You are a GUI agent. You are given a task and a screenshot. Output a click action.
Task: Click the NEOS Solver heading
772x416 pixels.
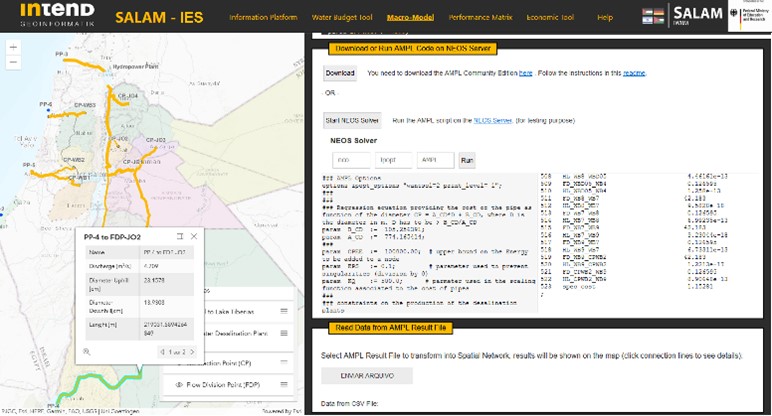354,141
